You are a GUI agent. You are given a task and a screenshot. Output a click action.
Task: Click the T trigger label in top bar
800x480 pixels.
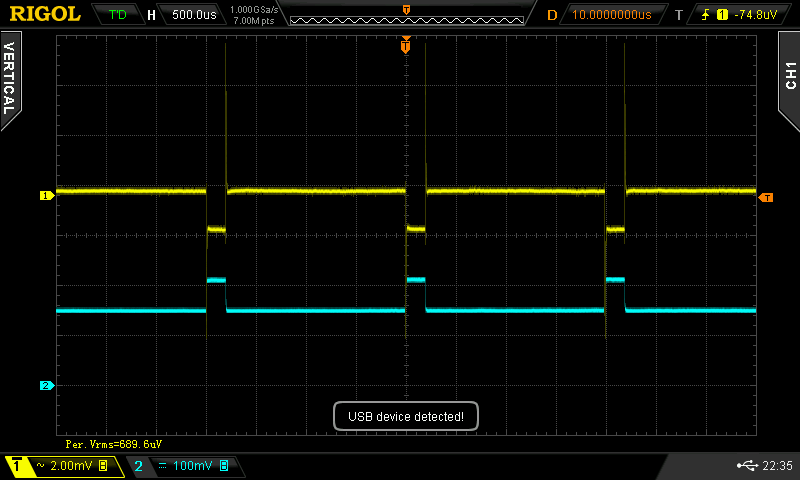[679, 15]
